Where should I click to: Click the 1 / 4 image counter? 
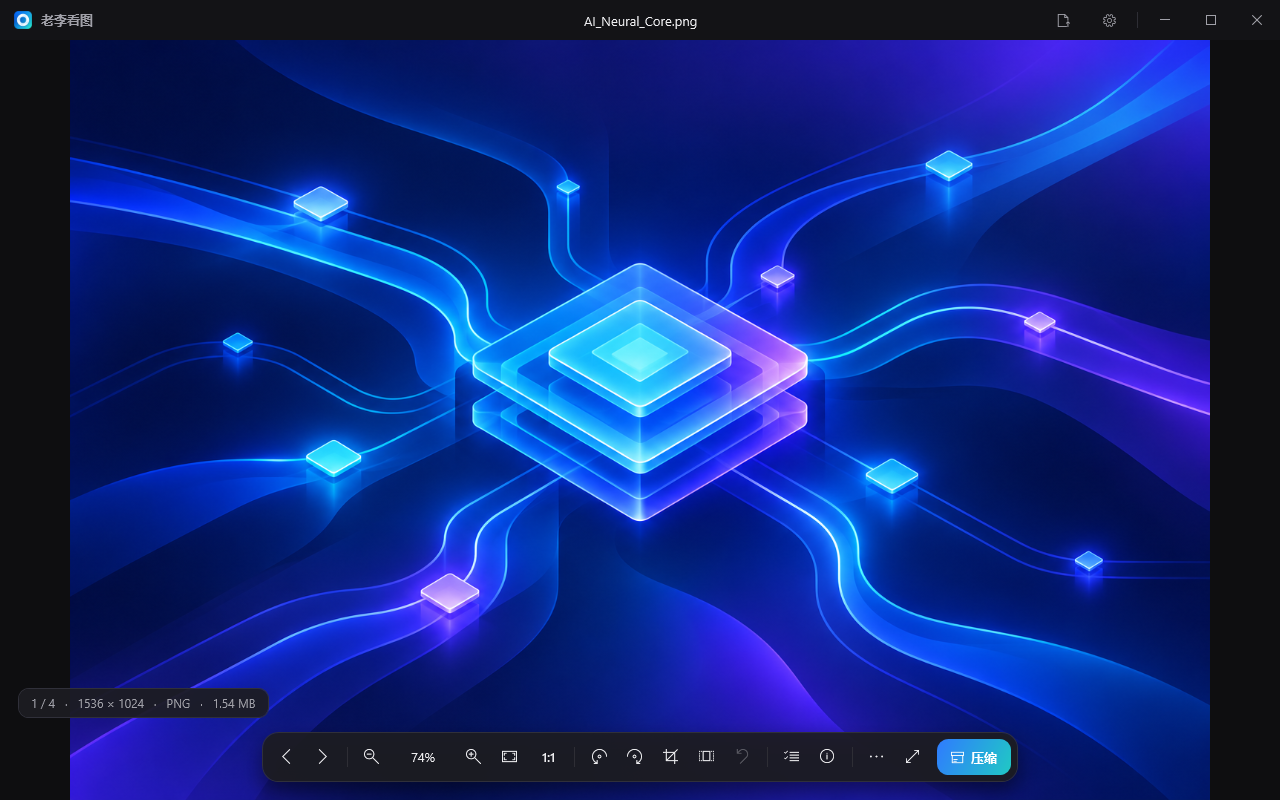coord(43,704)
